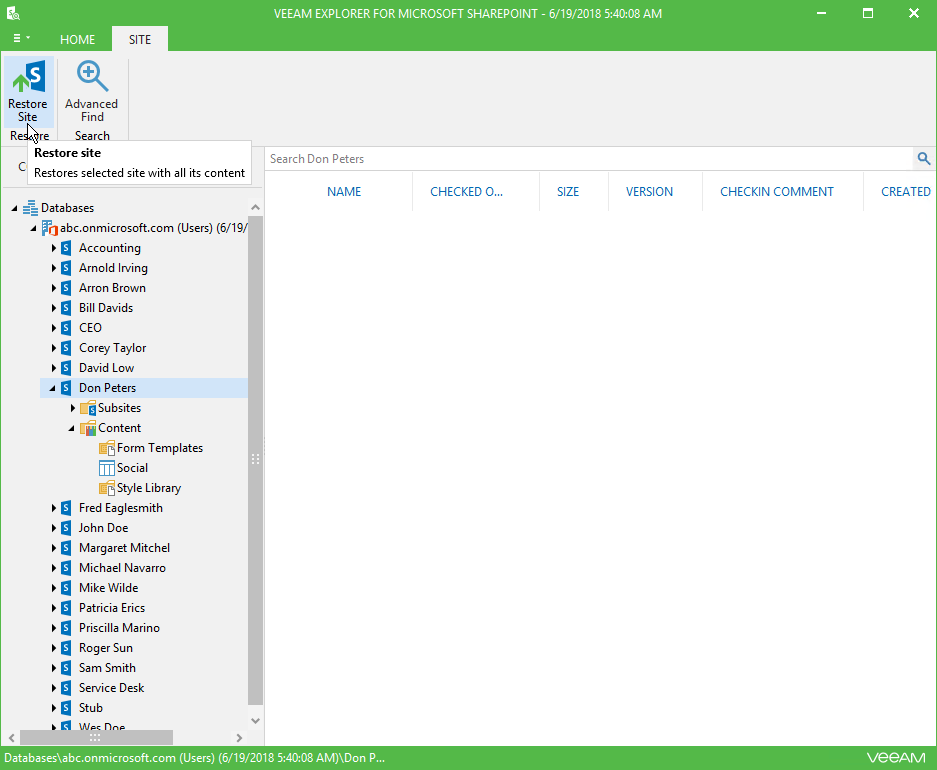The height and width of the screenshot is (770, 937).
Task: Sort by the NAME column header
Action: point(344,192)
